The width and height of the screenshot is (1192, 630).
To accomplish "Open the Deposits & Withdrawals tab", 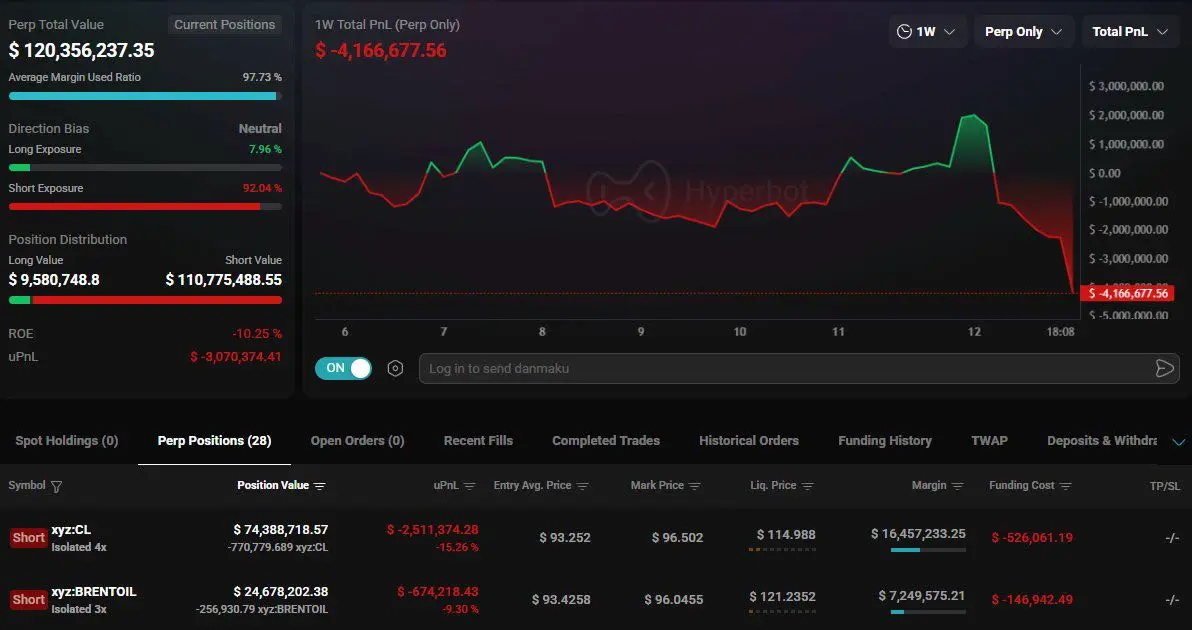I will 1102,441.
